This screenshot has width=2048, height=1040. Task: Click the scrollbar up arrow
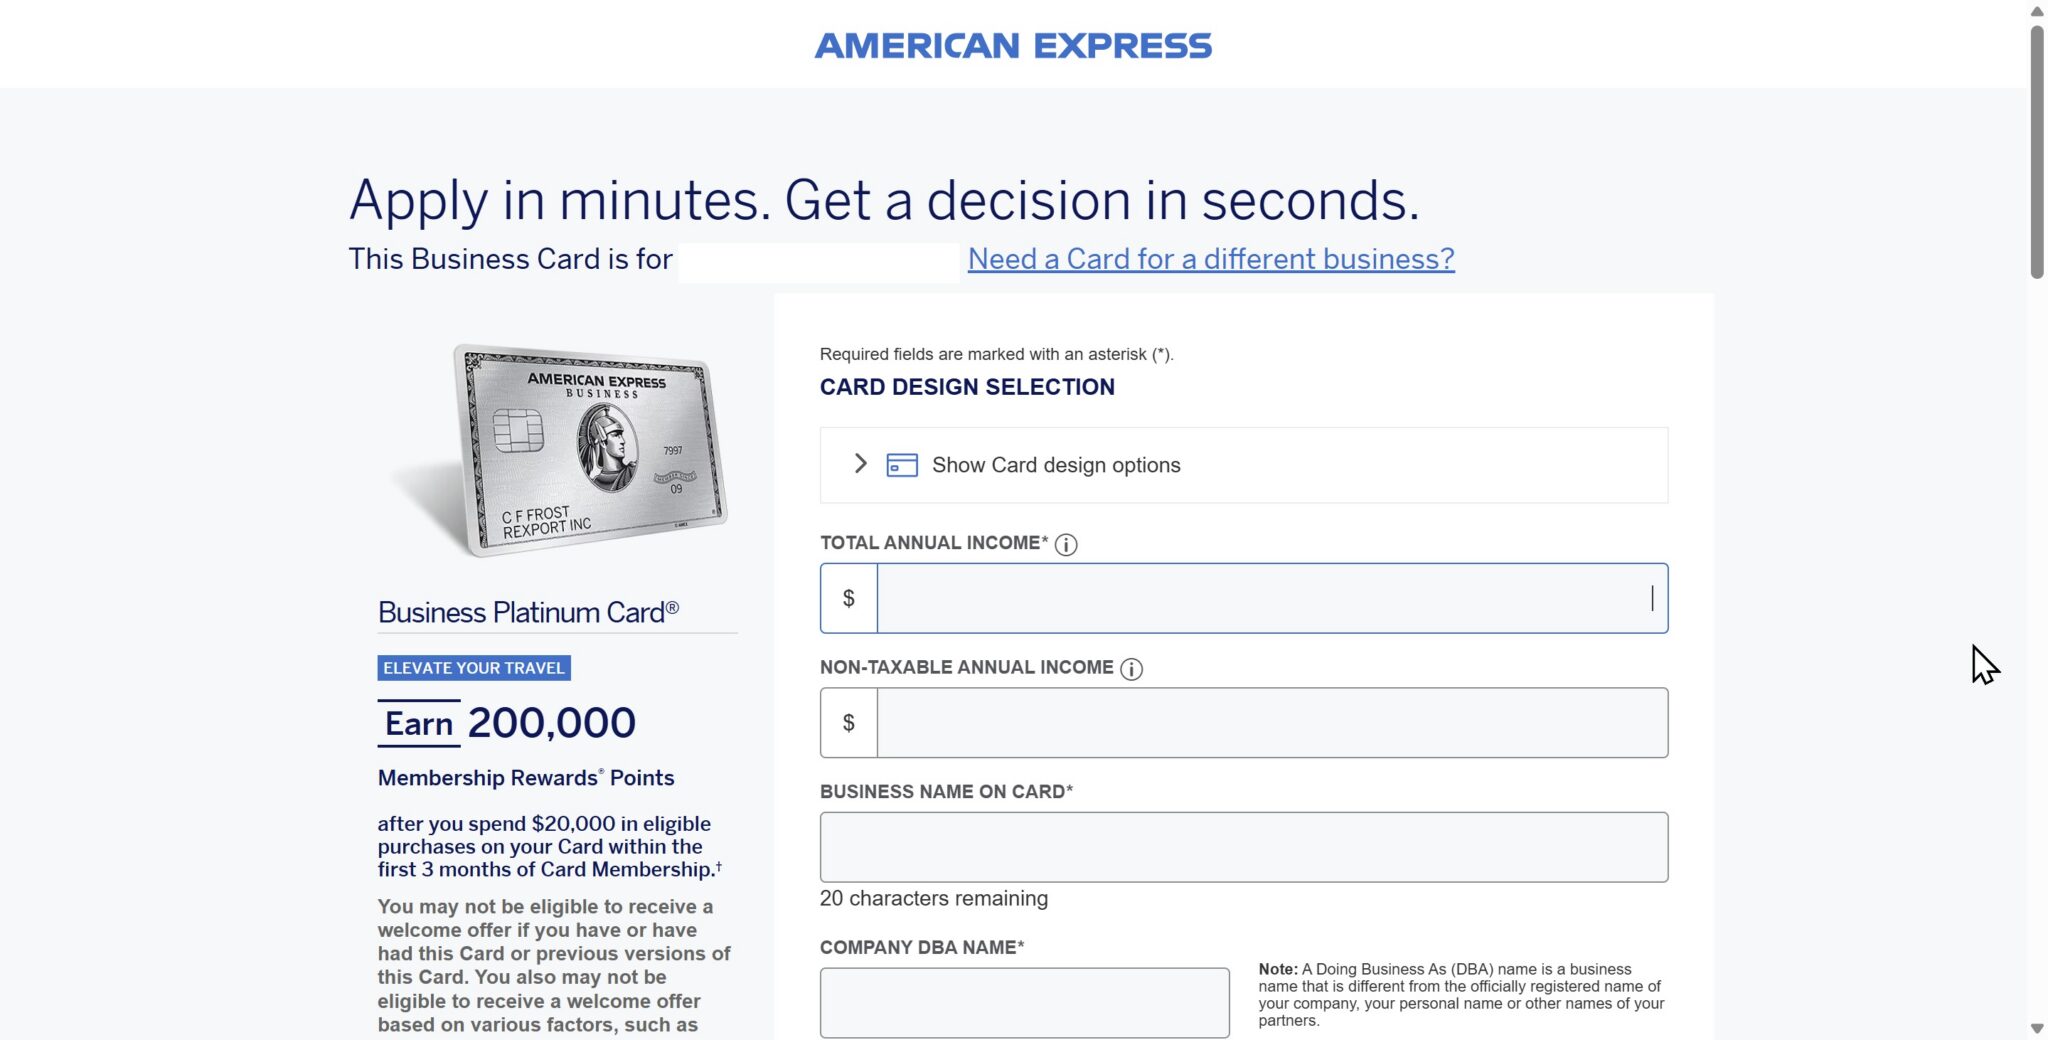2035,13
